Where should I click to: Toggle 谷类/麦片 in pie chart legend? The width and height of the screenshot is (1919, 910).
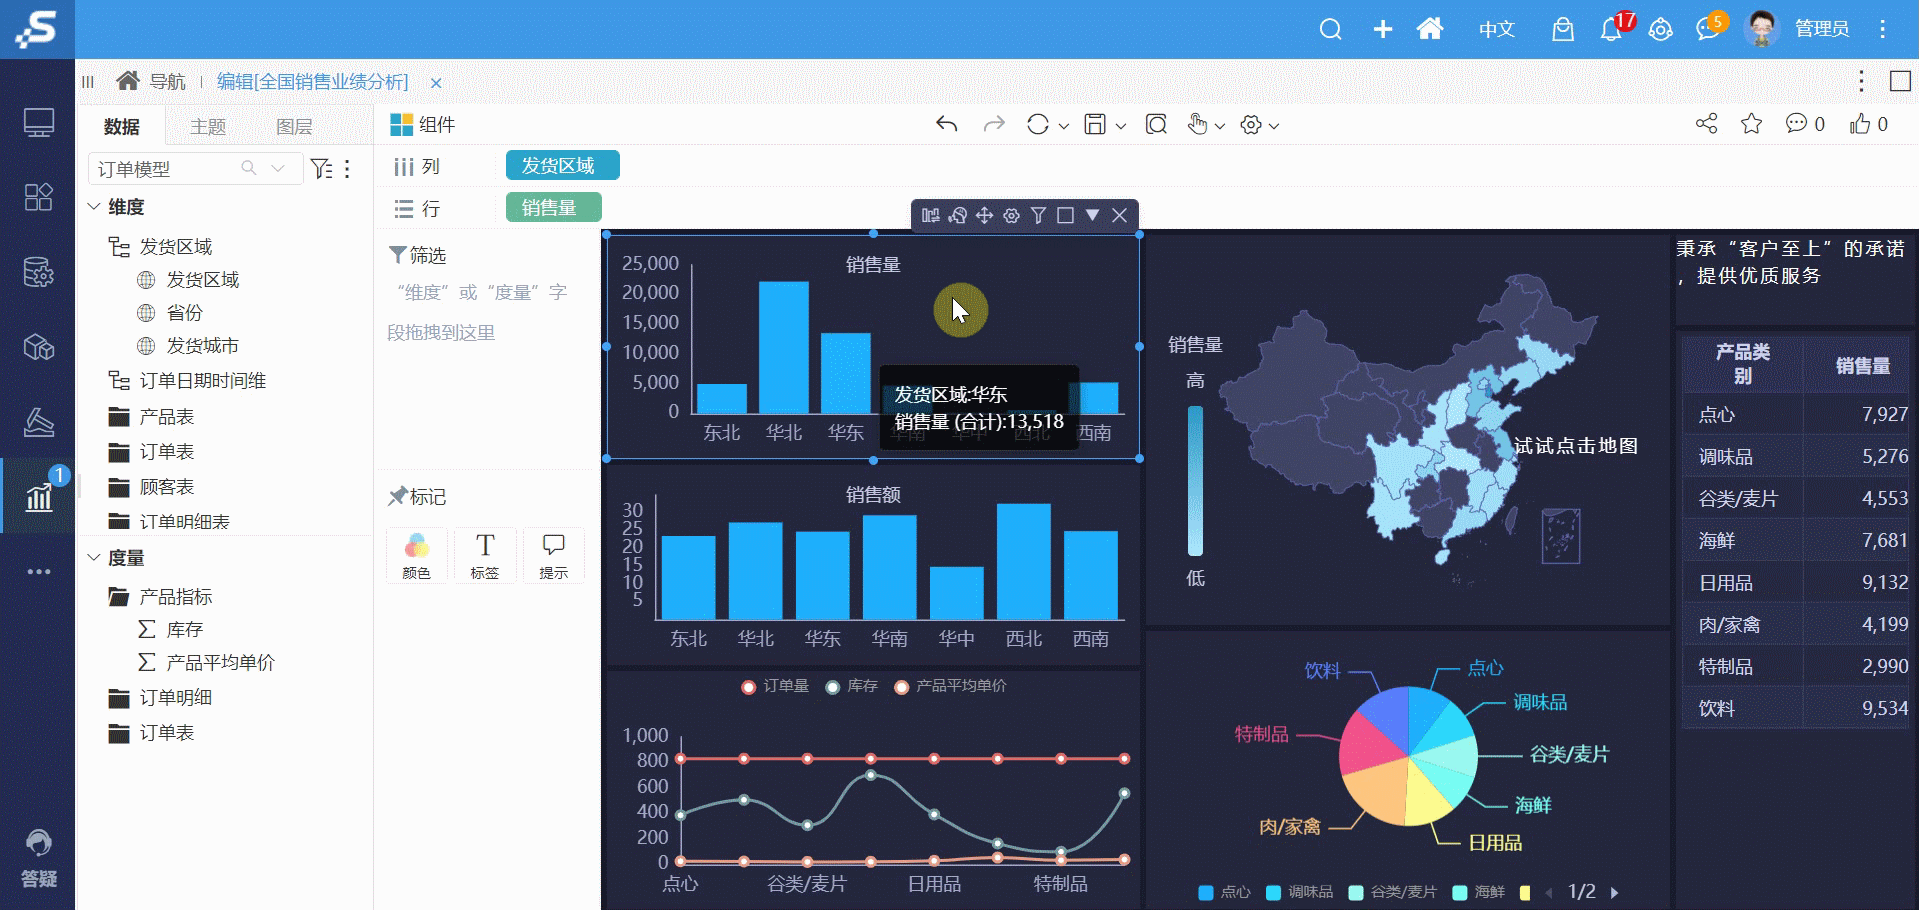tap(1393, 892)
